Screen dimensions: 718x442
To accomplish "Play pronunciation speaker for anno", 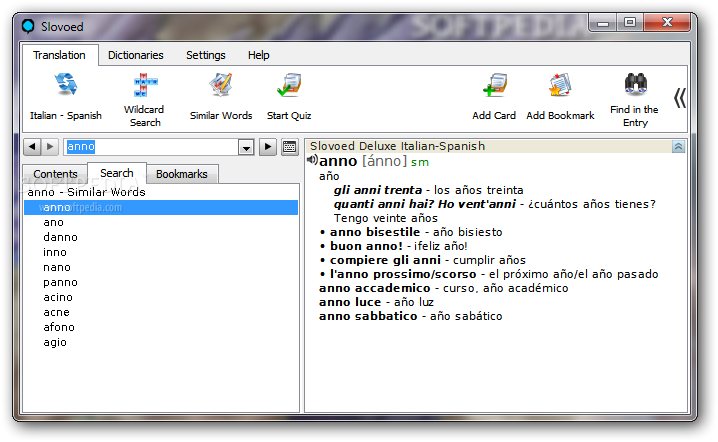I will click(x=312, y=160).
